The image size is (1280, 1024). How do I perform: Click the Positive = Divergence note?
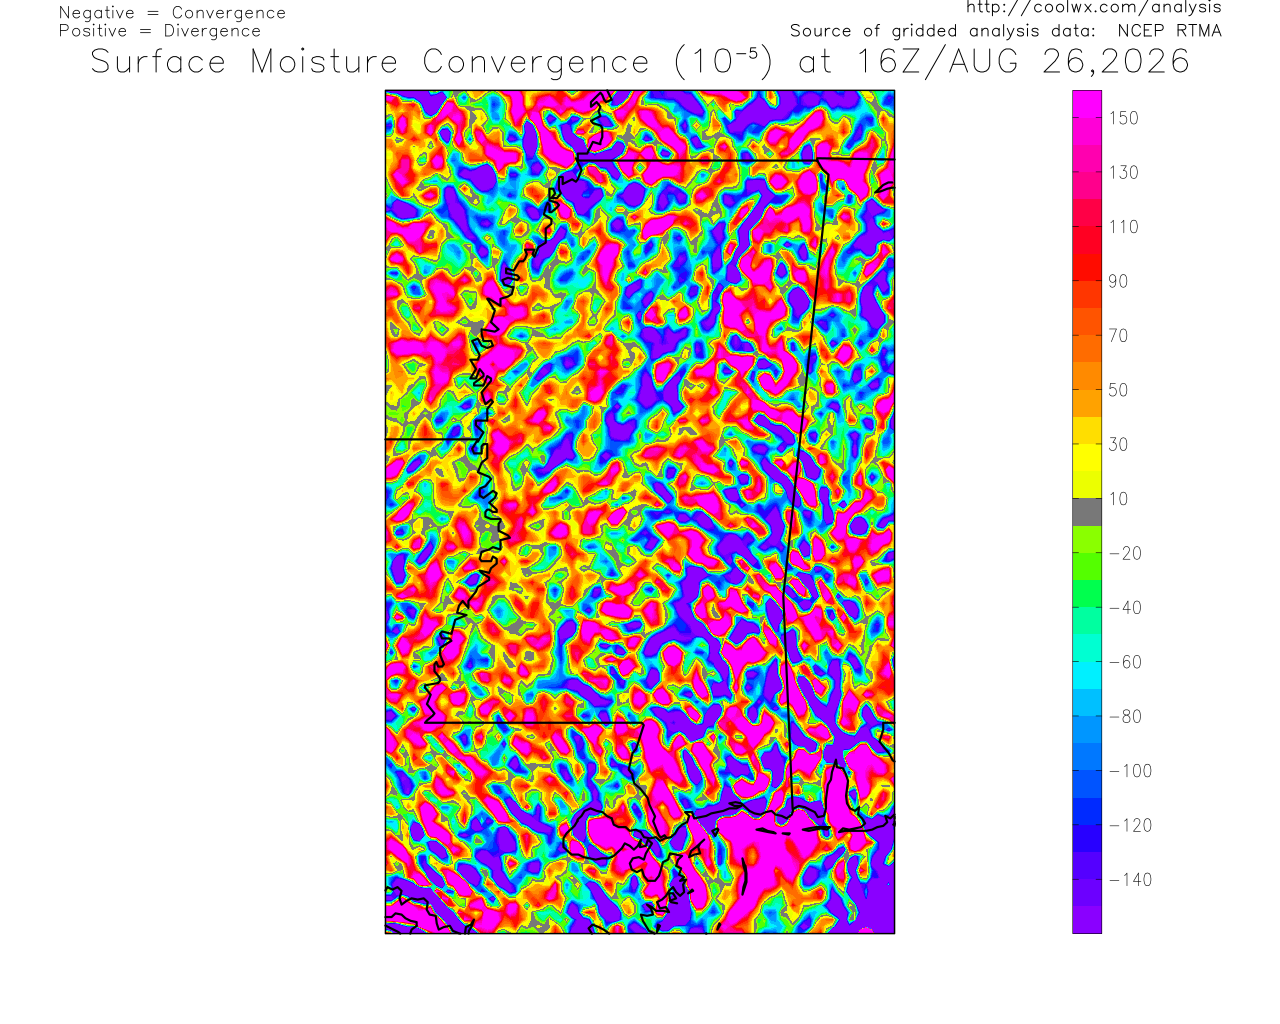[x=160, y=31]
